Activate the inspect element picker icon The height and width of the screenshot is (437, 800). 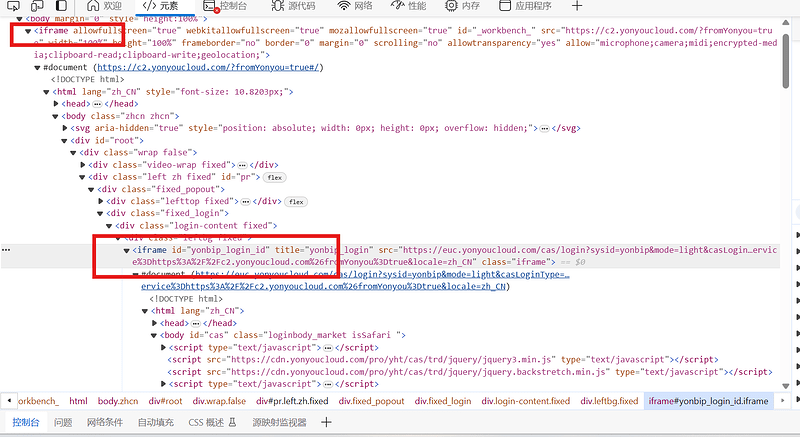(x=13, y=6)
